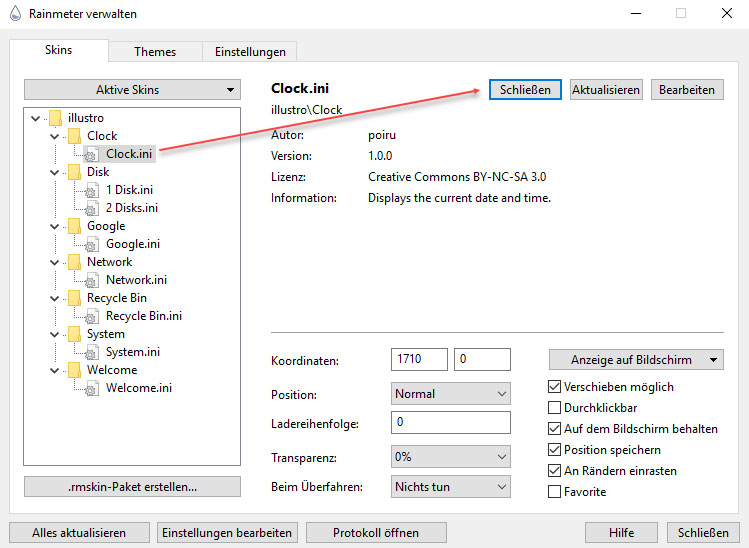Screen dimensions: 749x548
Task: Click the 2 Disks.ini file icon
Action: click(x=92, y=208)
